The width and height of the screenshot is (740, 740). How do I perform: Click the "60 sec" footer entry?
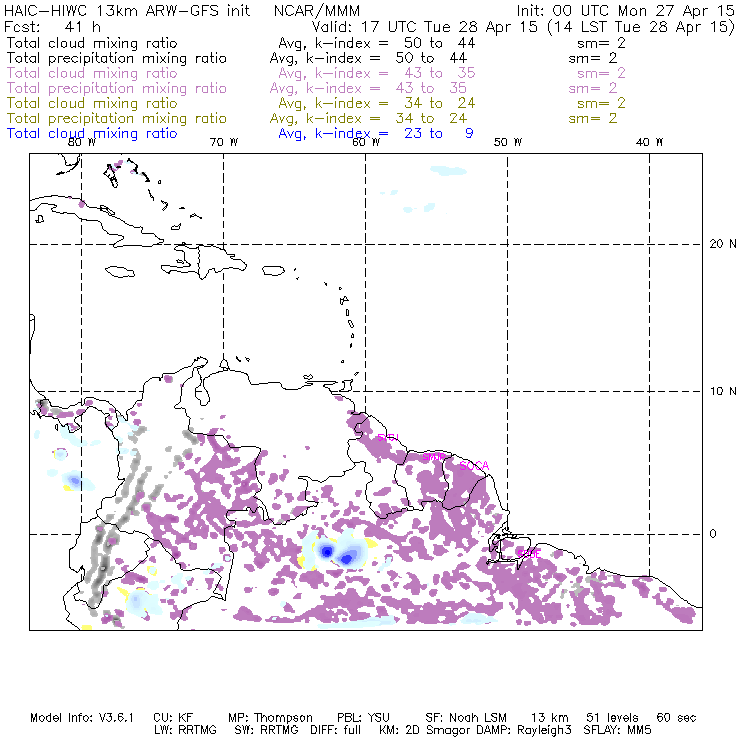coord(676,718)
